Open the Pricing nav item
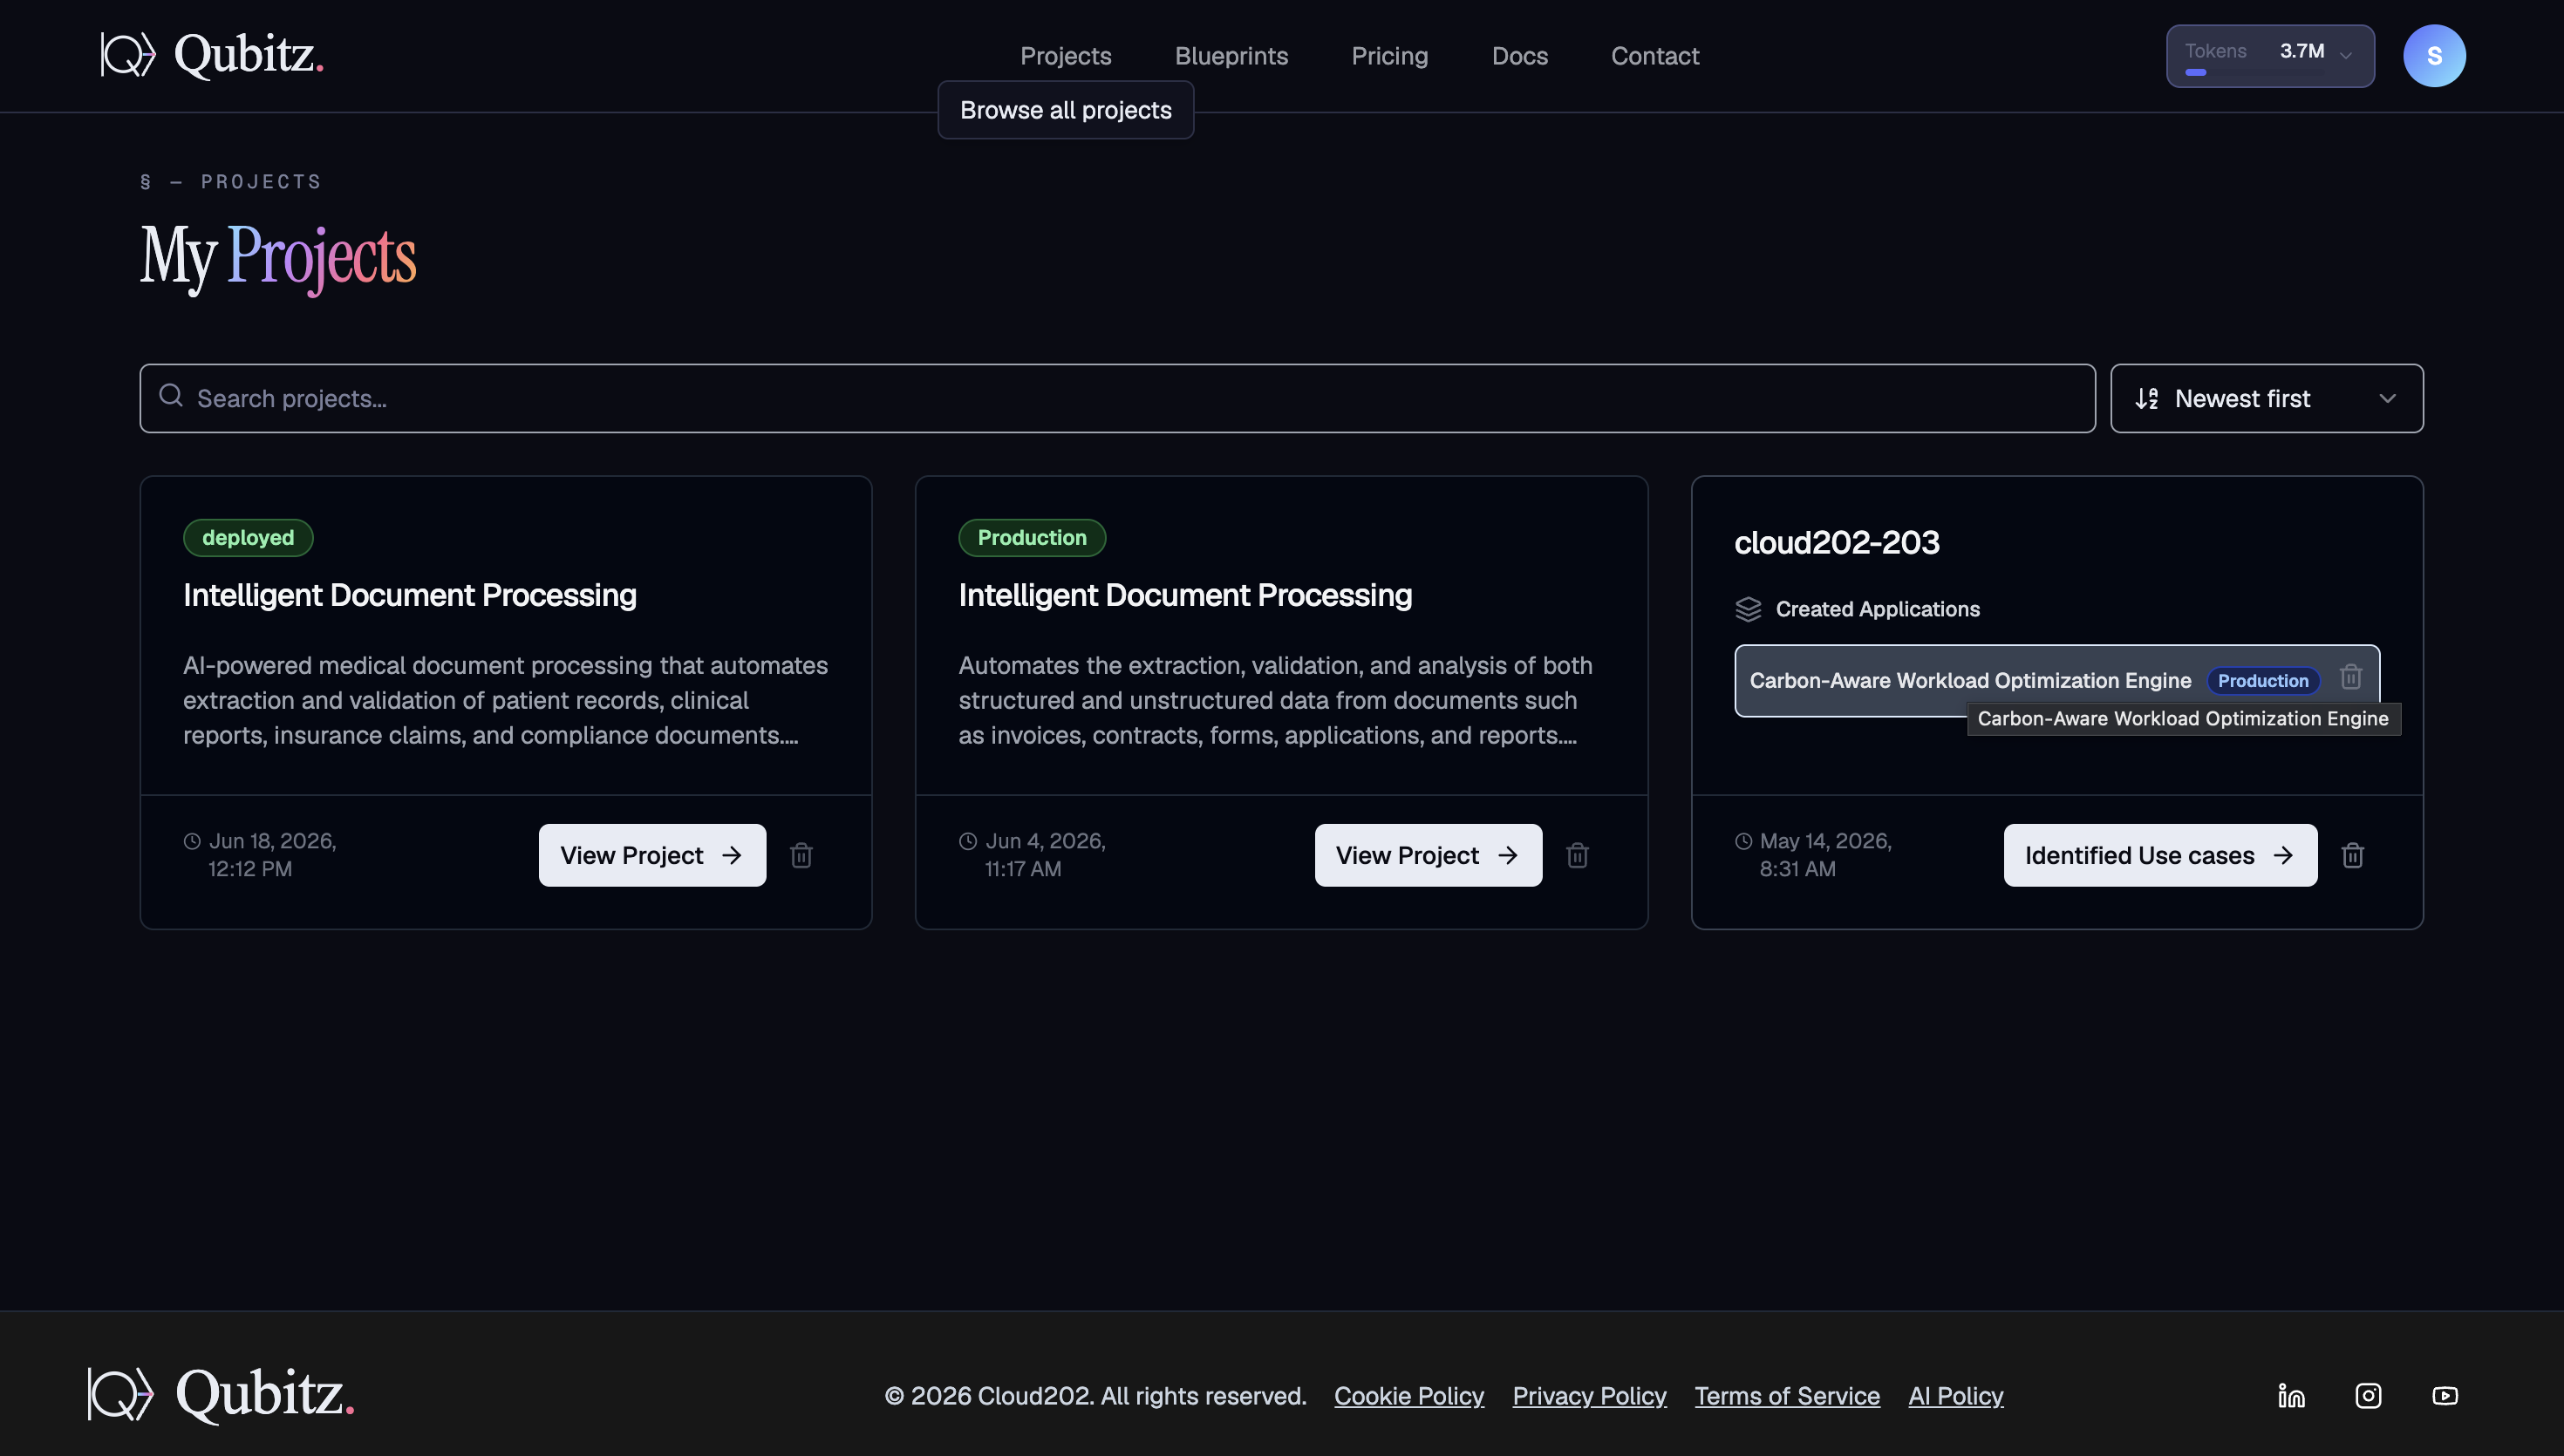 (1389, 56)
